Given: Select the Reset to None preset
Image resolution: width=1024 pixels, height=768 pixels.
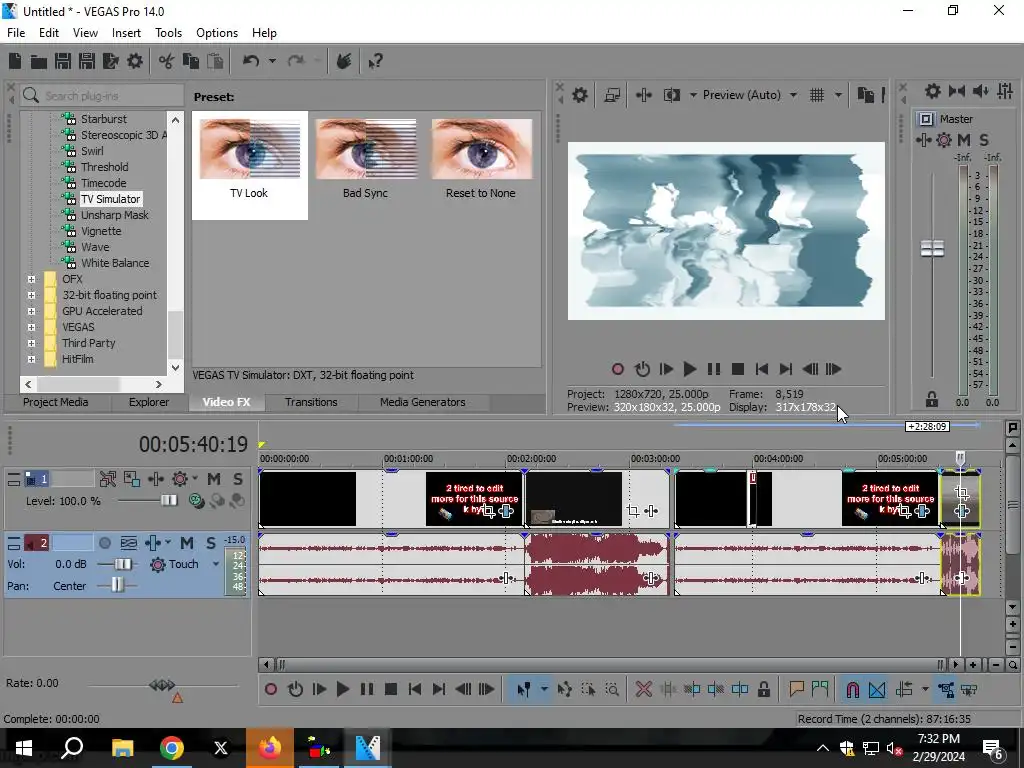Looking at the screenshot, I should pos(481,159).
